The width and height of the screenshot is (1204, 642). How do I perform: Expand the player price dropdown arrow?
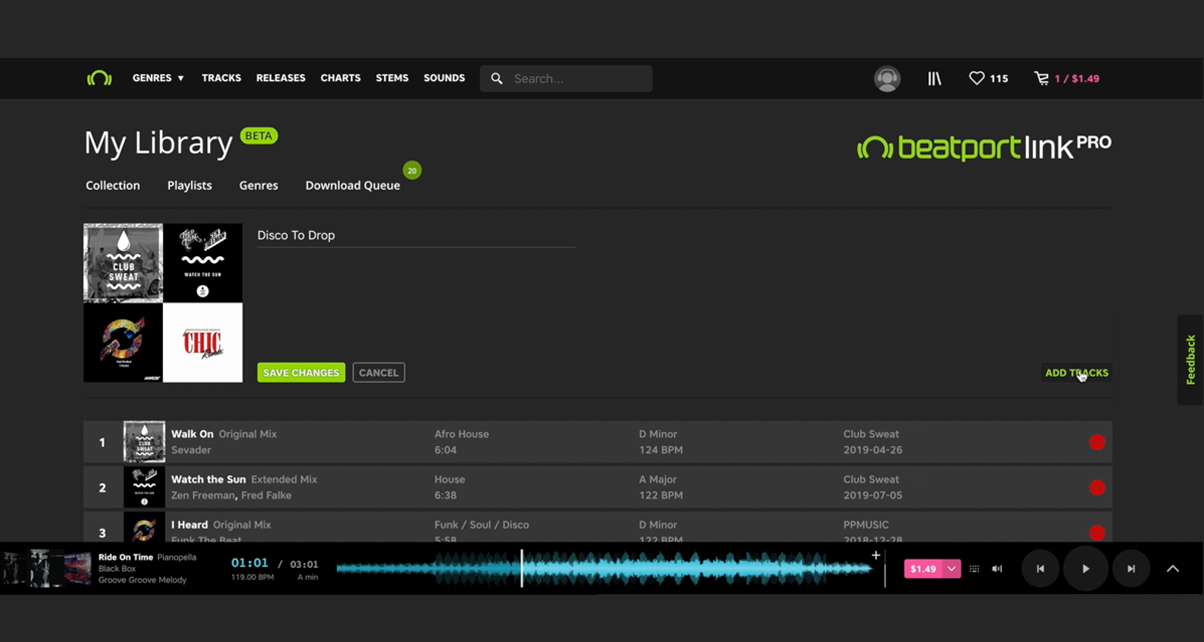point(952,569)
